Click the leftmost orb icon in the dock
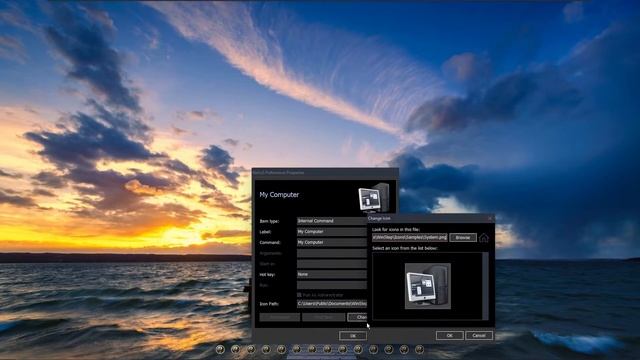The height and width of the screenshot is (360, 640). tap(220, 349)
